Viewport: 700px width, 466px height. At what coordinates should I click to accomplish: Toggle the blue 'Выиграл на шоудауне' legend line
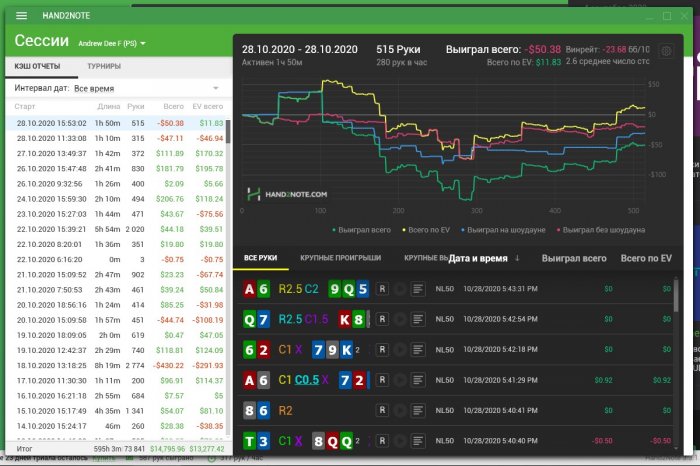click(503, 230)
